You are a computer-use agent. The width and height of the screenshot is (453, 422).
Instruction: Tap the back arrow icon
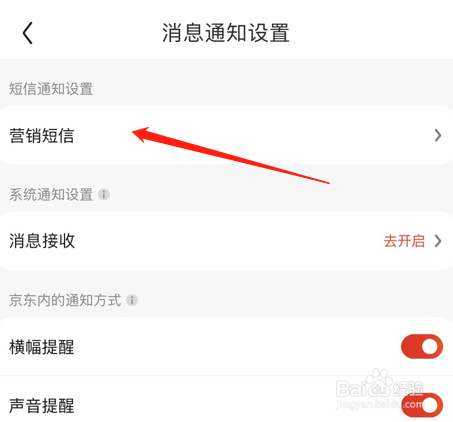28,33
